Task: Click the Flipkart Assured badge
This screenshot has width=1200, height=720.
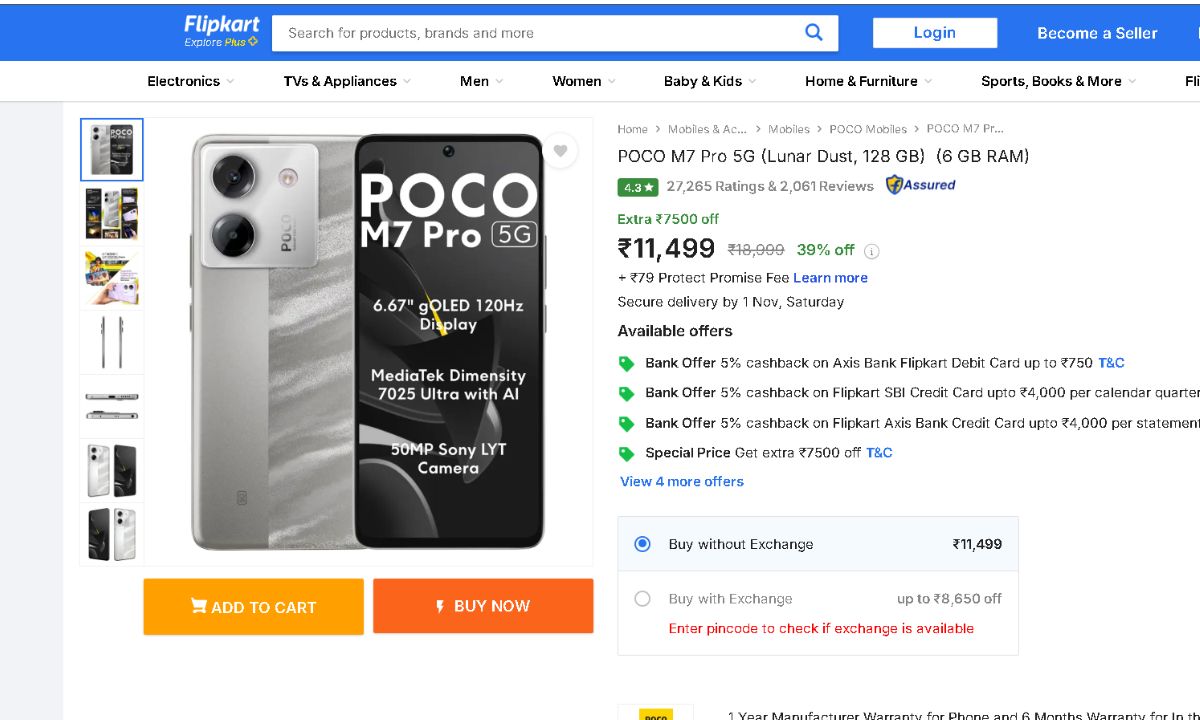Action: point(920,185)
